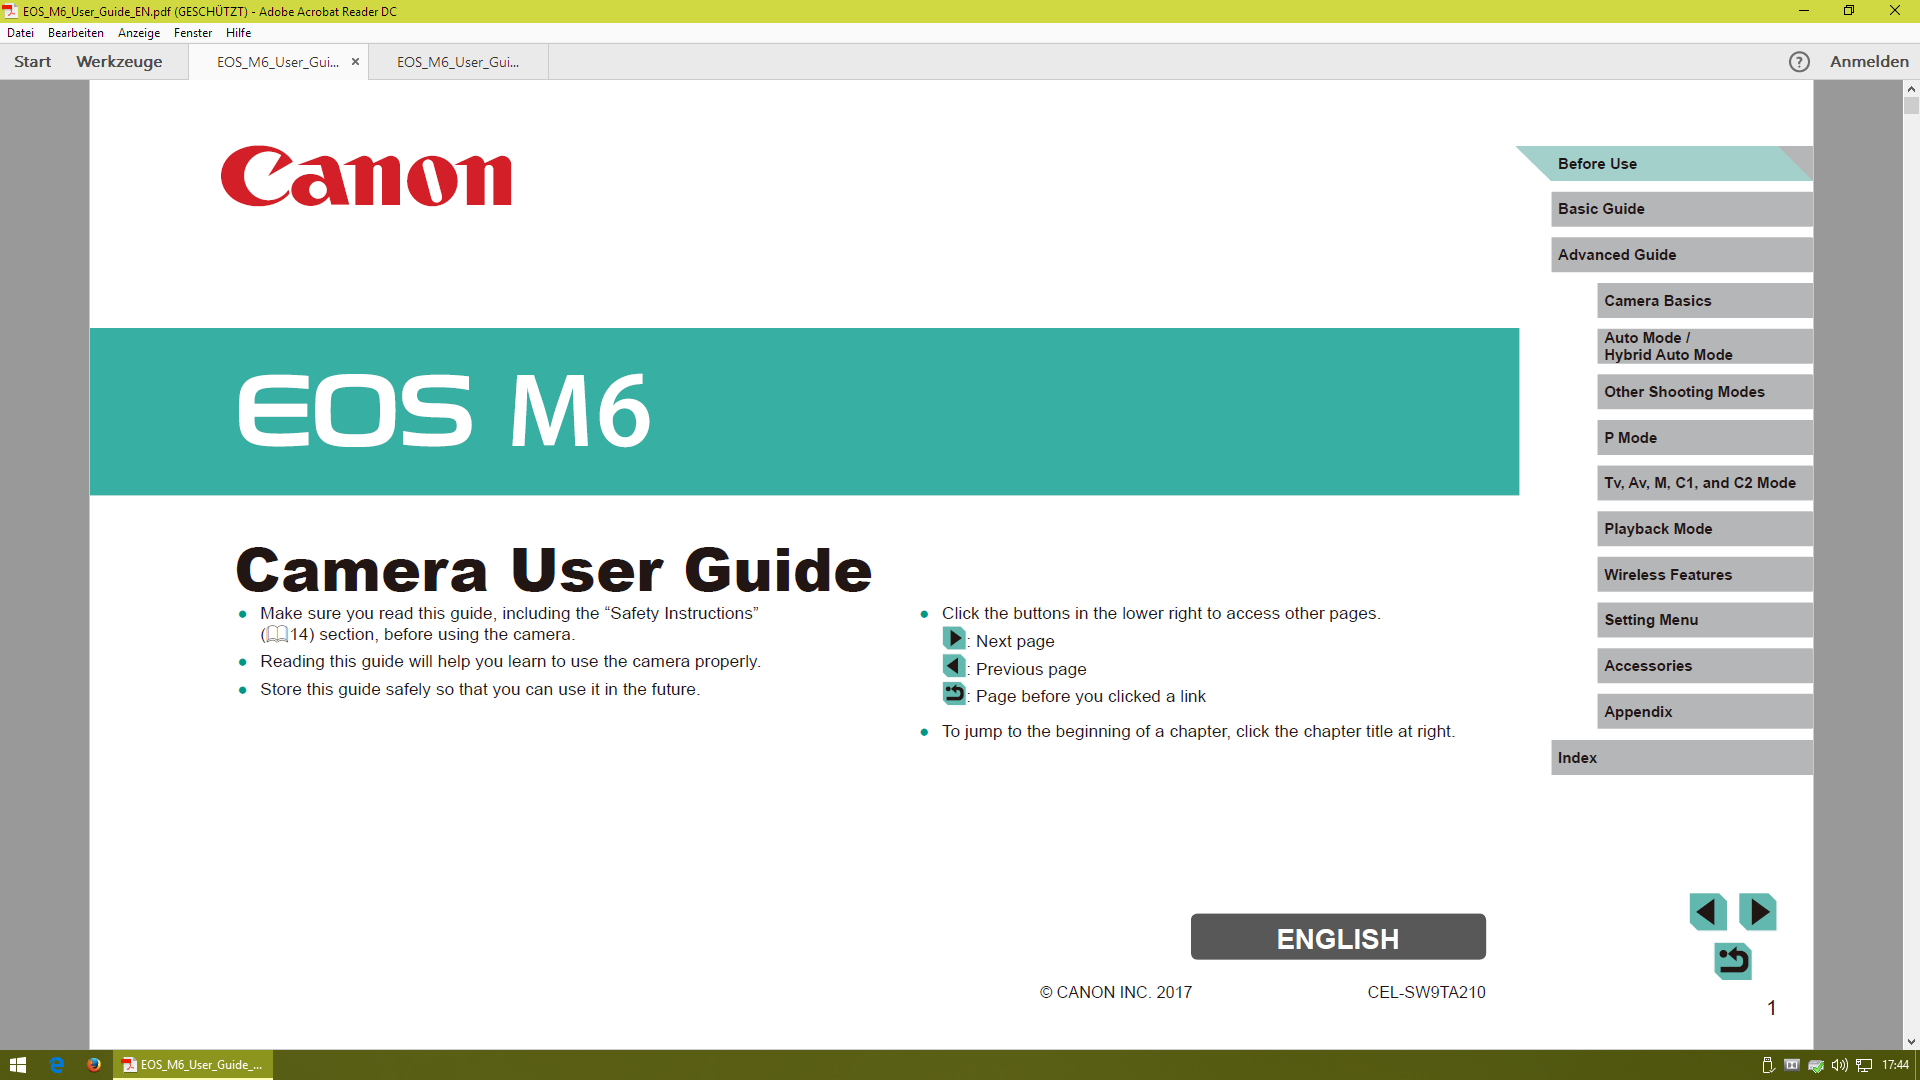Jump to Basic Guide chapter
Image resolution: width=1920 pixels, height=1080 pixels.
1682,209
